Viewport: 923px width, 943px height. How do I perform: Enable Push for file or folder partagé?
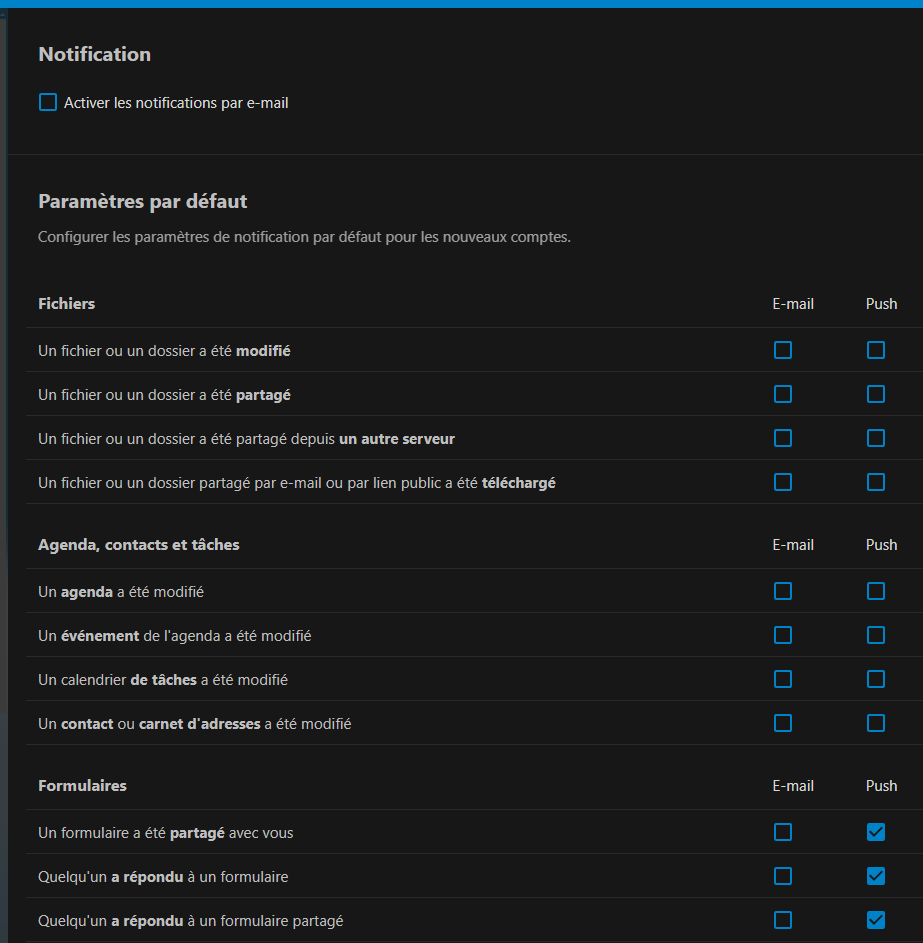coord(876,394)
